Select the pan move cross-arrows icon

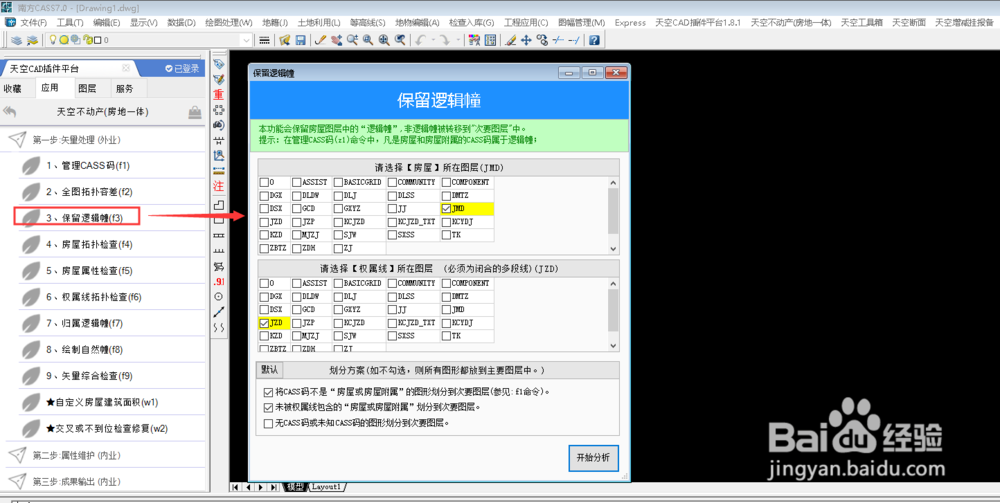coord(526,40)
